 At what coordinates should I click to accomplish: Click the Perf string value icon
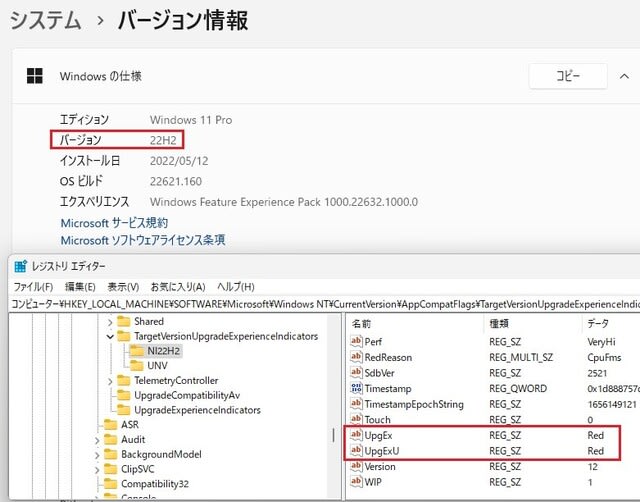coord(356,341)
